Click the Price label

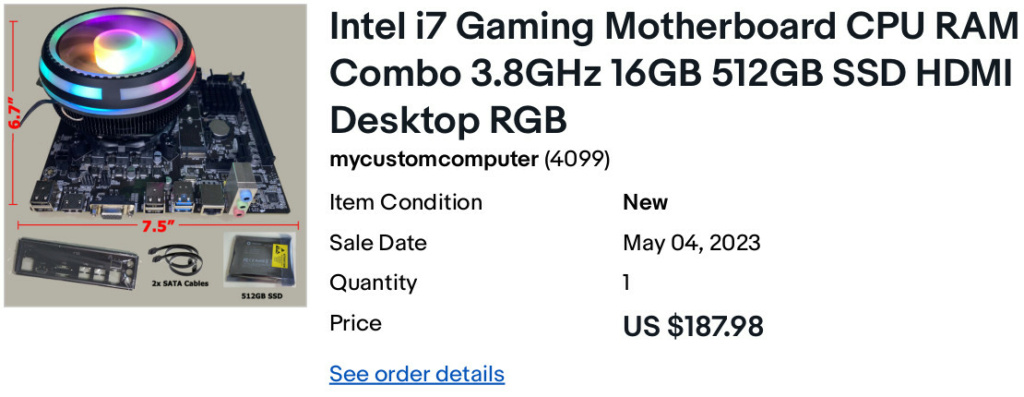click(355, 323)
